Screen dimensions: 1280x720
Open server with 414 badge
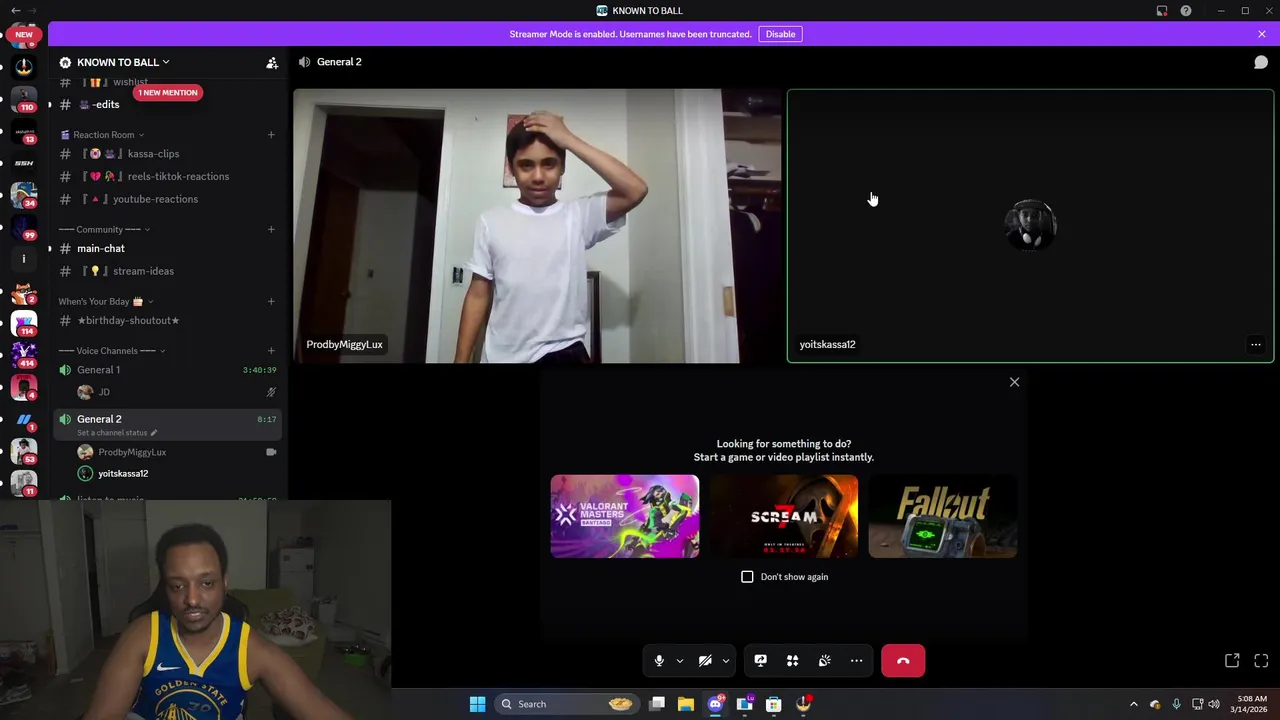pos(24,355)
